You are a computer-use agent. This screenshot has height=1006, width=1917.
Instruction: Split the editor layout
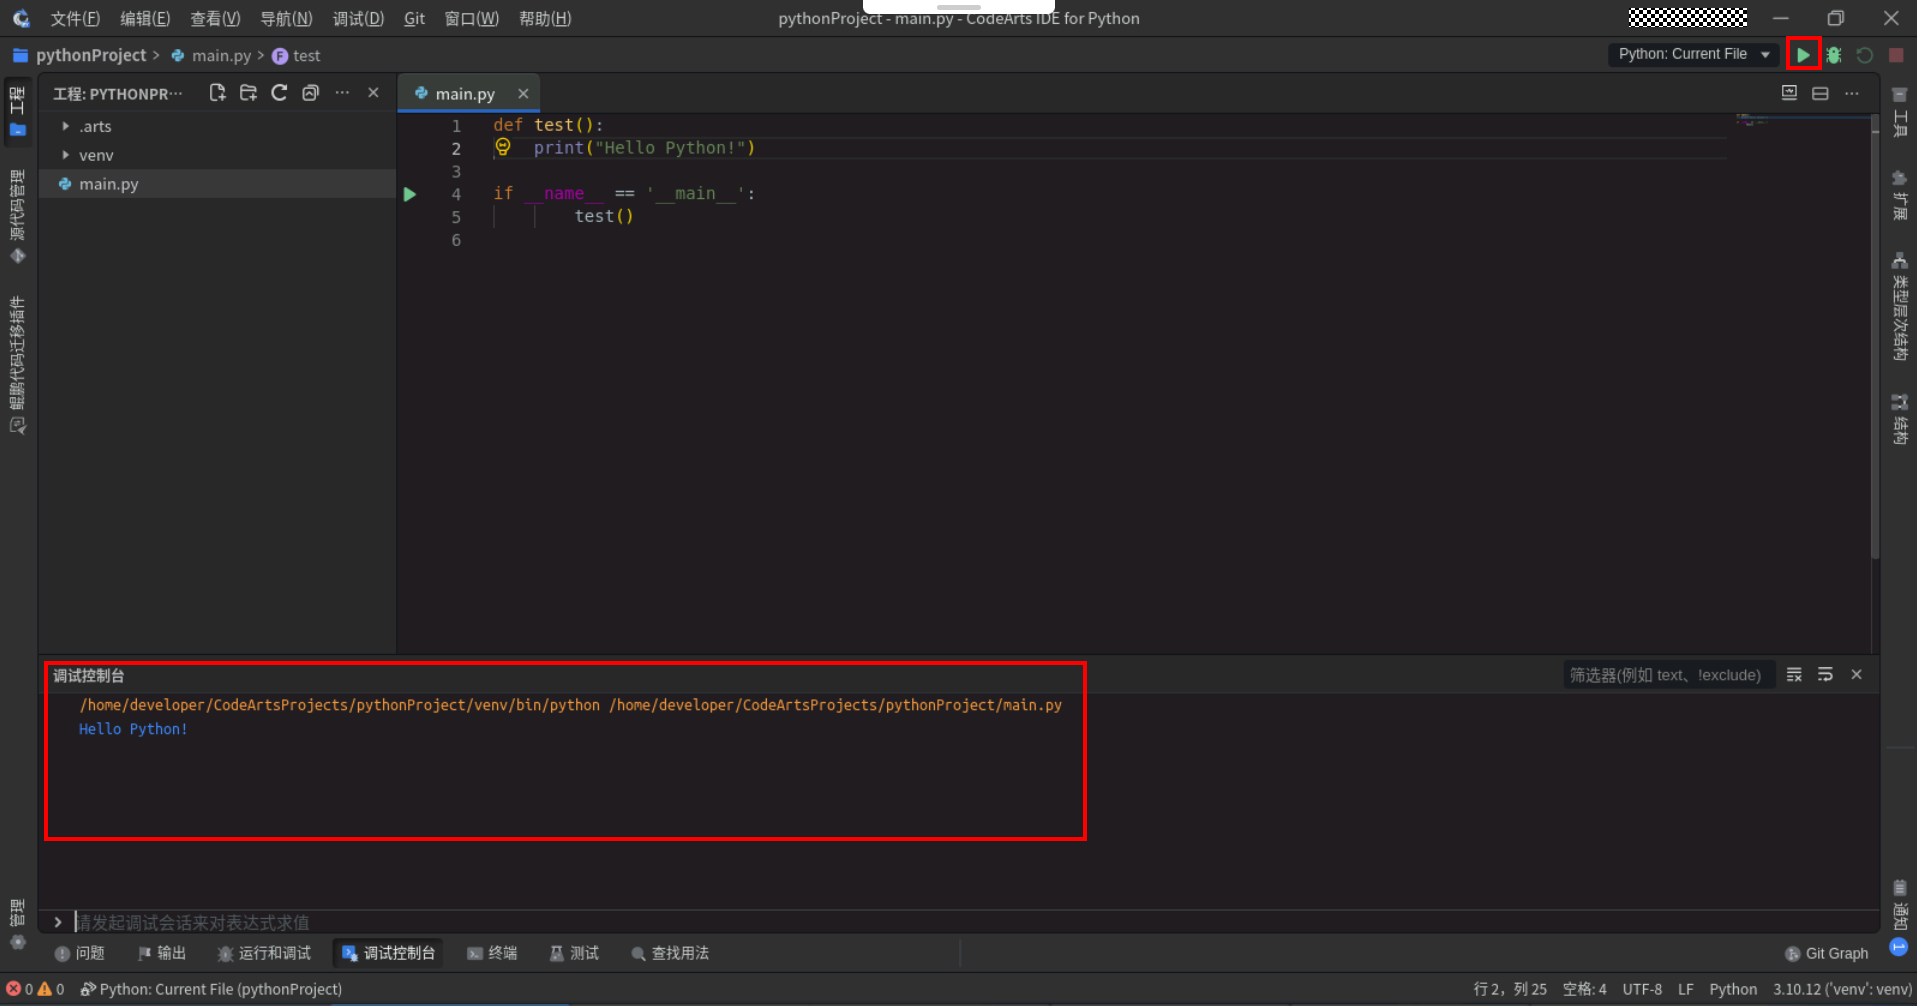coord(1820,93)
